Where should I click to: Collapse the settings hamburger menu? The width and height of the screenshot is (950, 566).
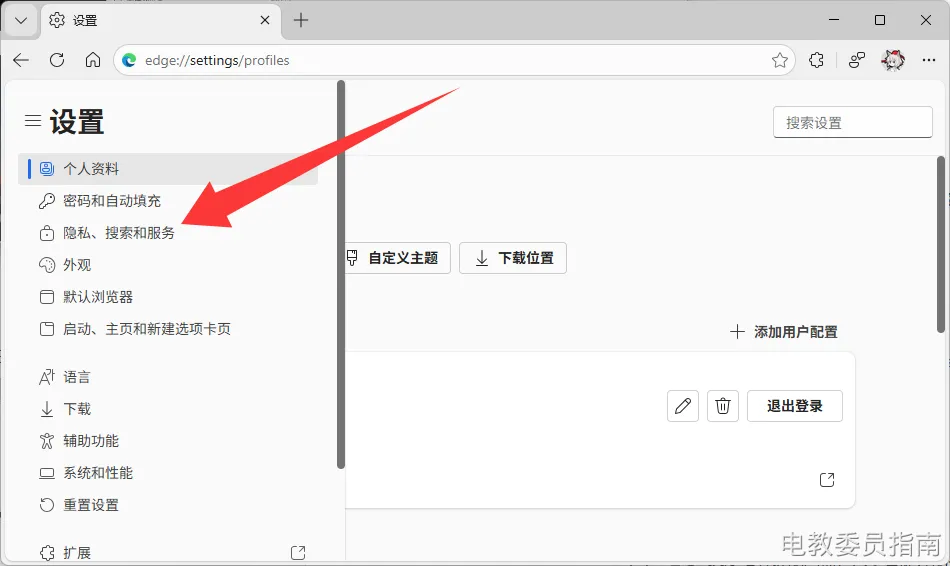(33, 121)
